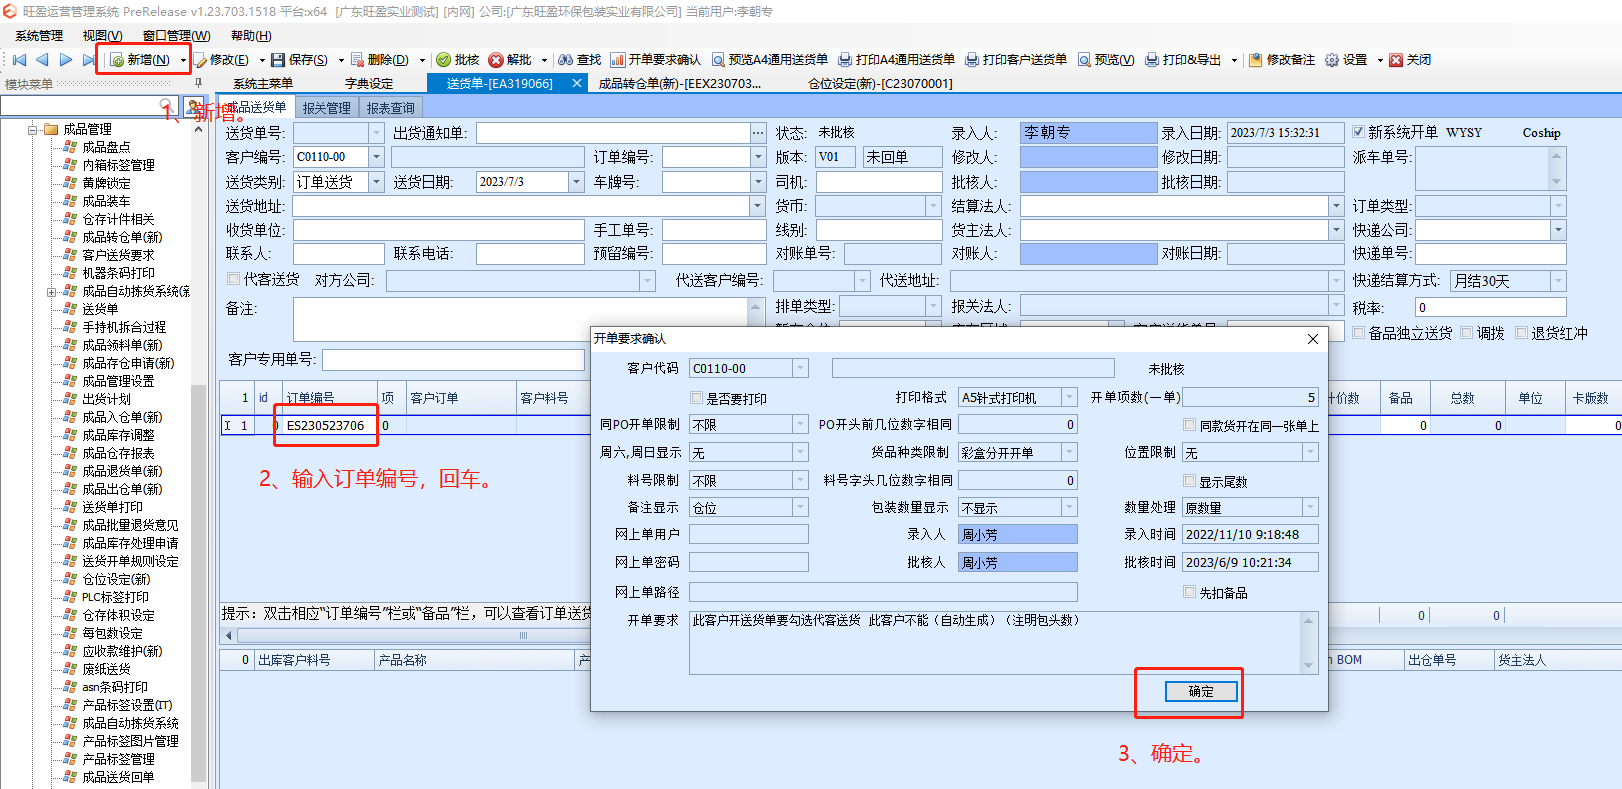Tick the 备品独立送货 checkbox
This screenshot has height=789, width=1622.
1359,333
